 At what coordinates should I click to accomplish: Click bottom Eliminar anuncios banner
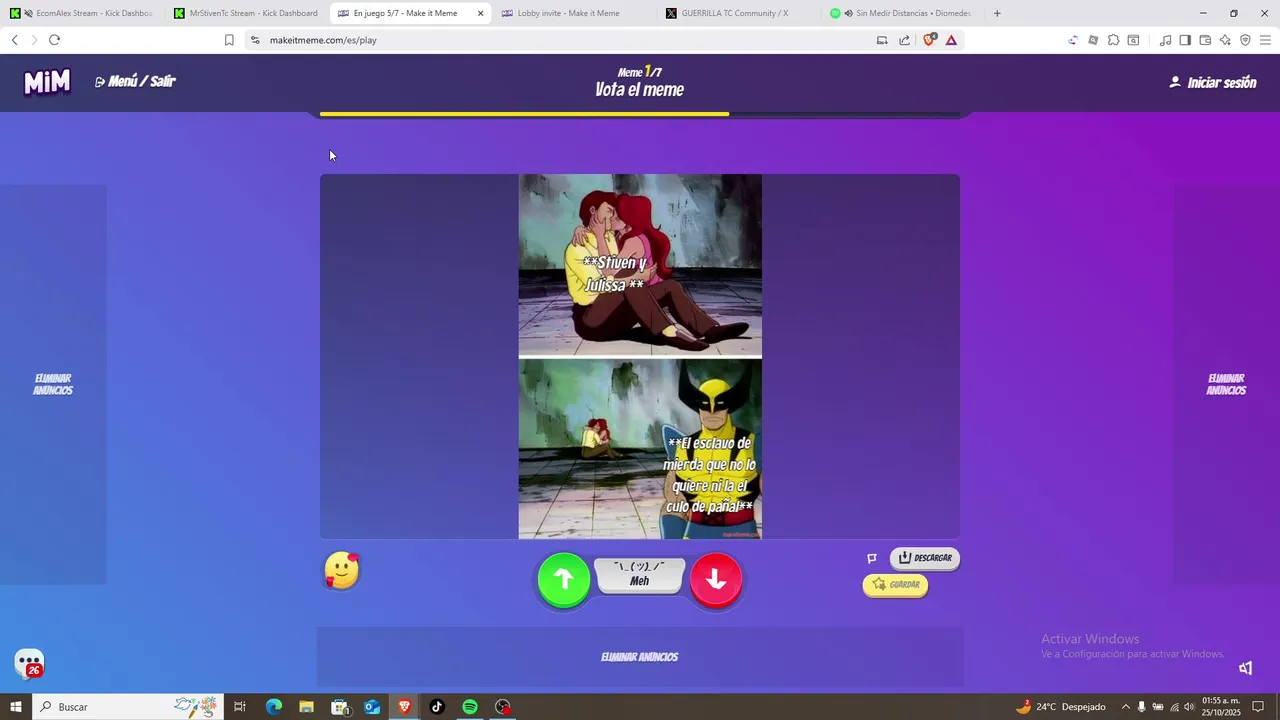click(x=640, y=657)
